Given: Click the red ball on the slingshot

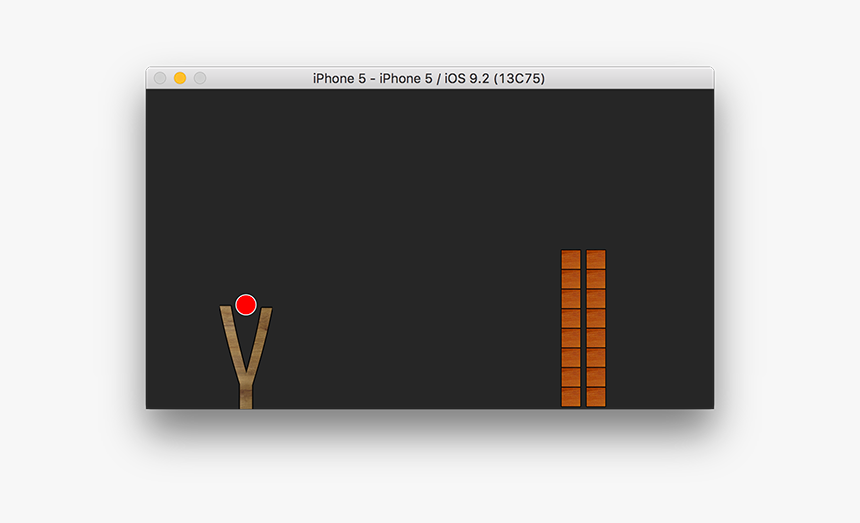Looking at the screenshot, I should (x=246, y=304).
